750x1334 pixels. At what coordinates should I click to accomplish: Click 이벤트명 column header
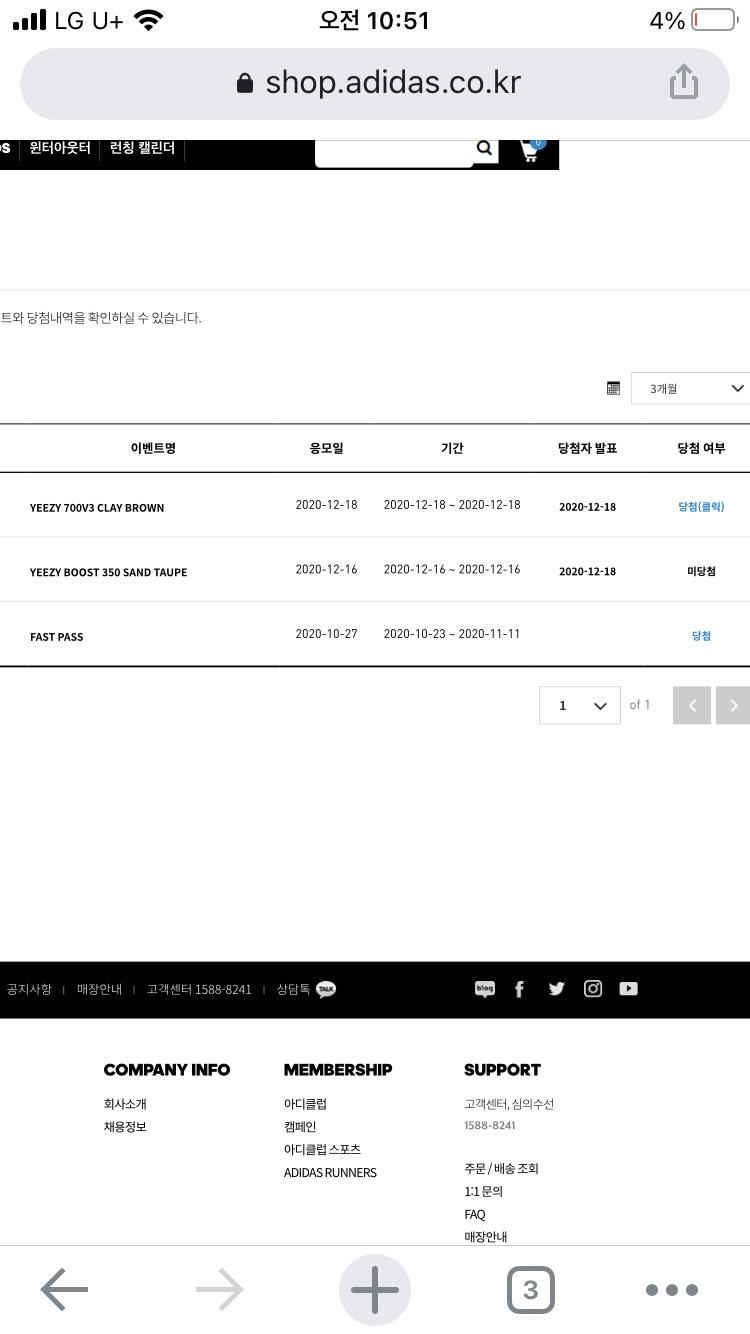(x=153, y=448)
